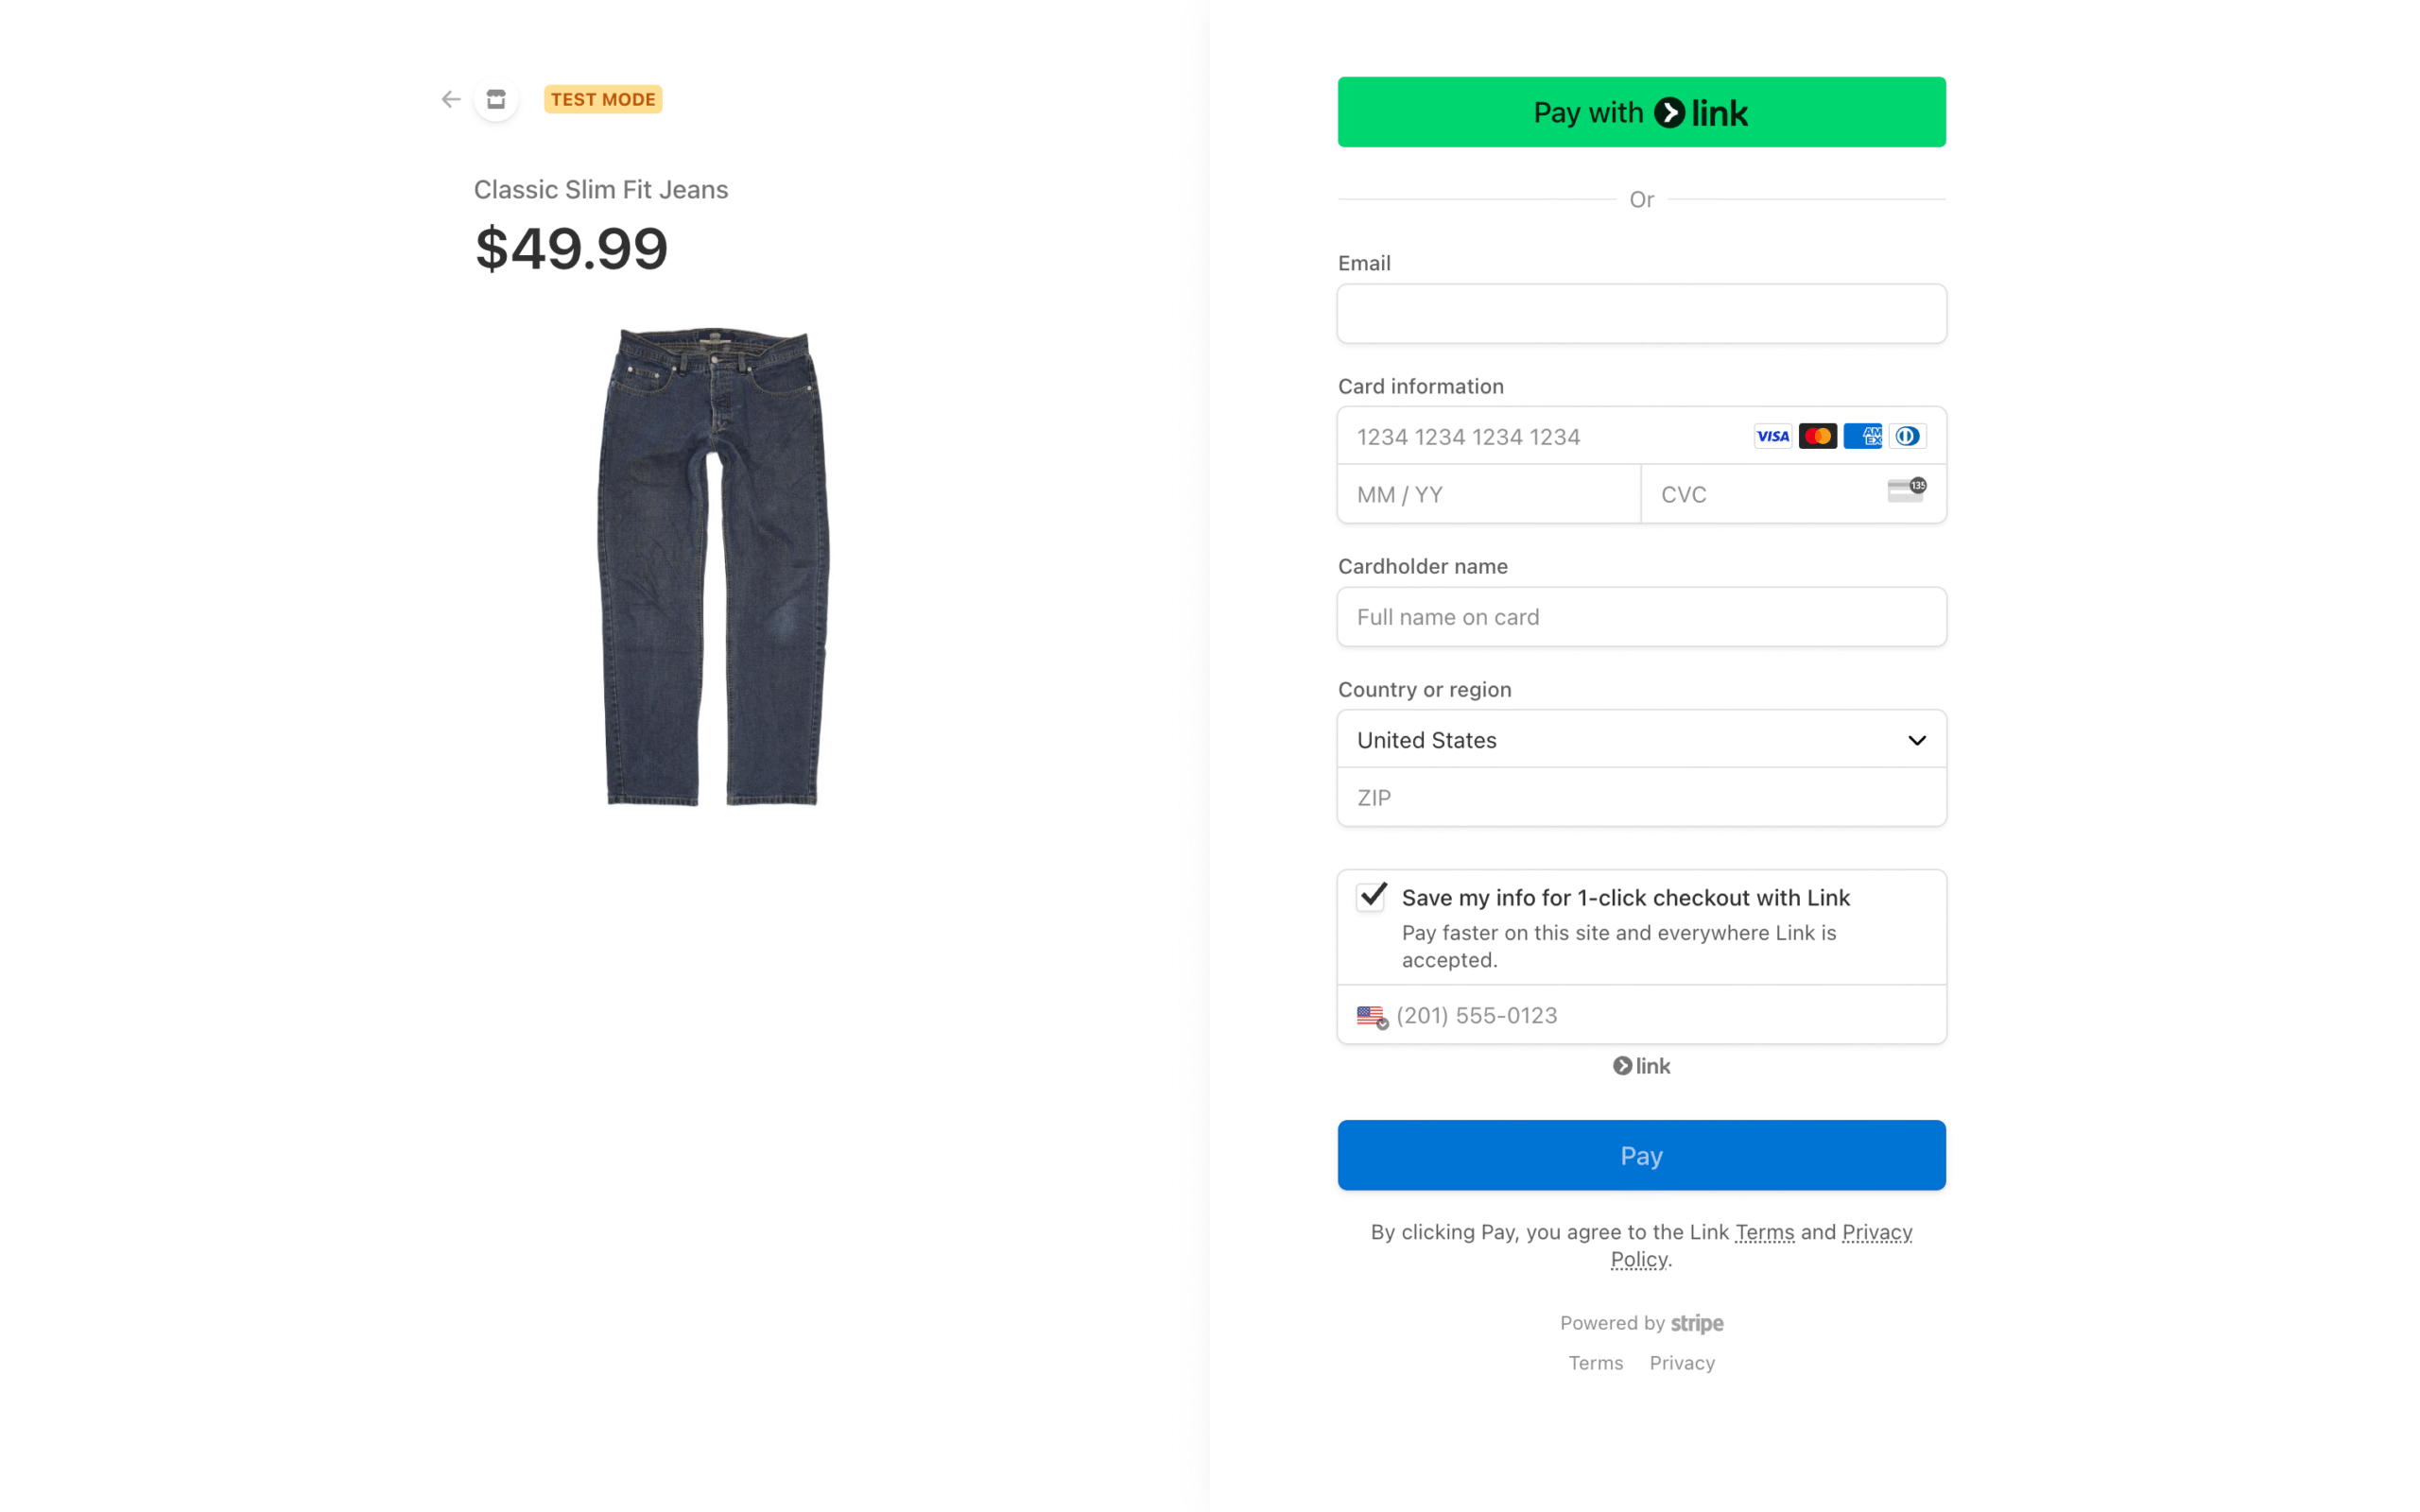
Task: Click the footer Terms link
Action: click(x=1595, y=1363)
